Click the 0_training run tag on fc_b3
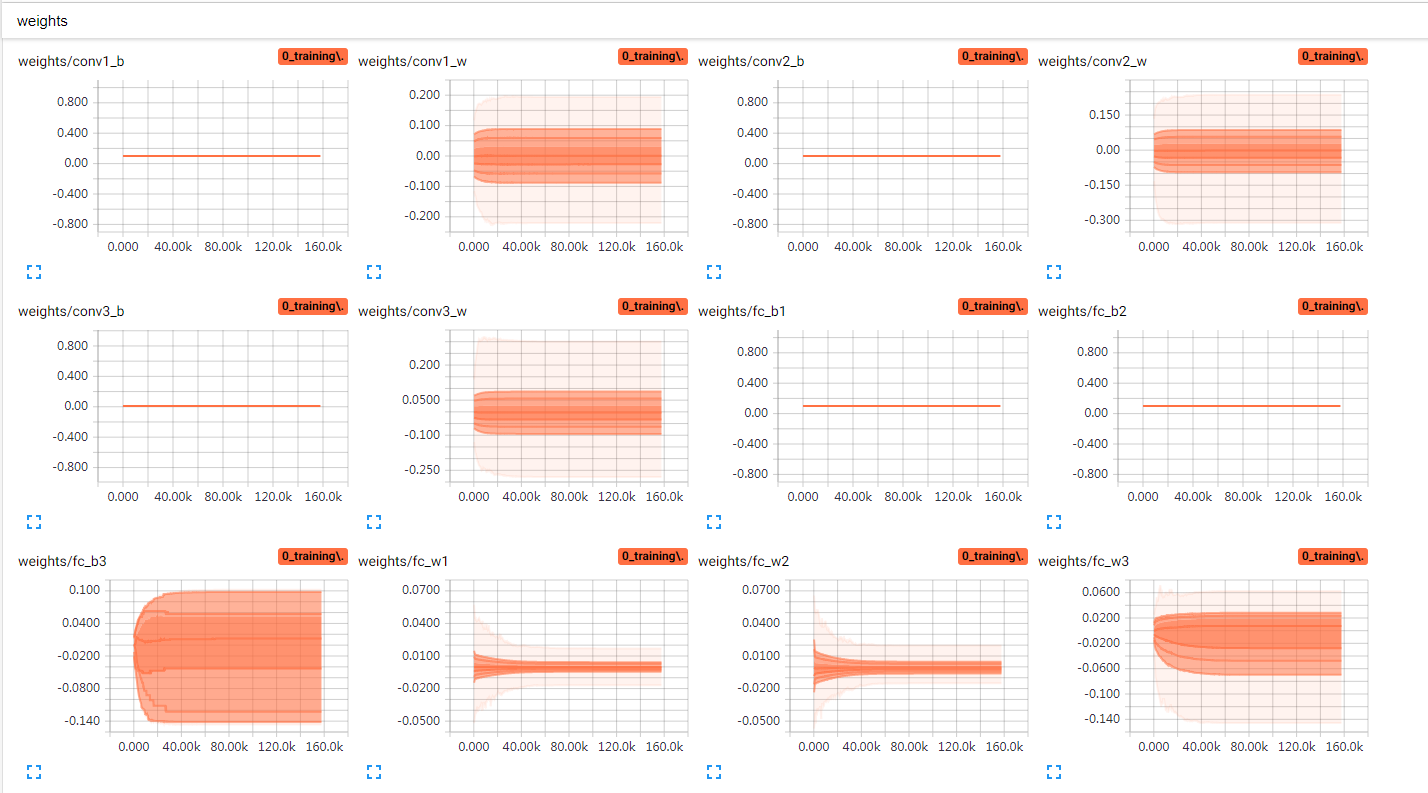The height and width of the screenshot is (793, 1428). pyautogui.click(x=313, y=556)
